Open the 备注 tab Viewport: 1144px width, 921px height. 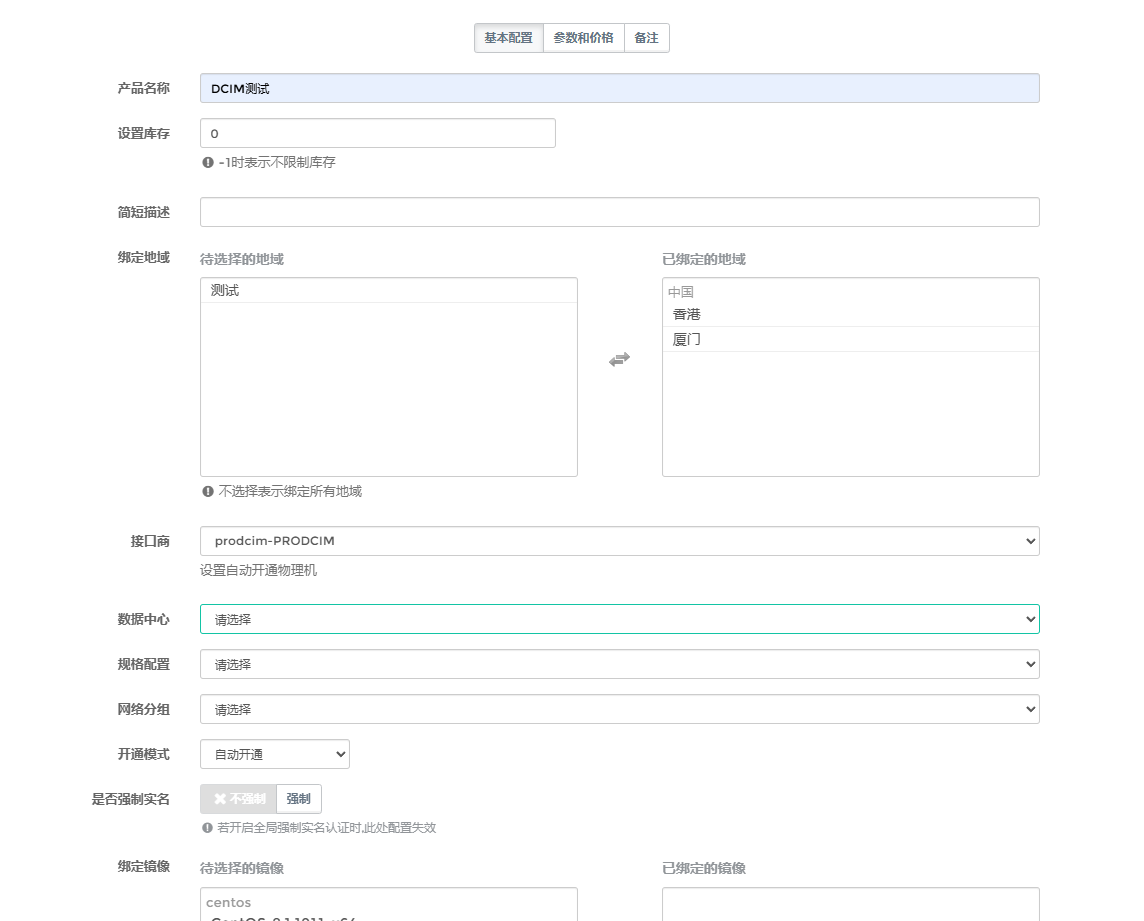click(646, 38)
